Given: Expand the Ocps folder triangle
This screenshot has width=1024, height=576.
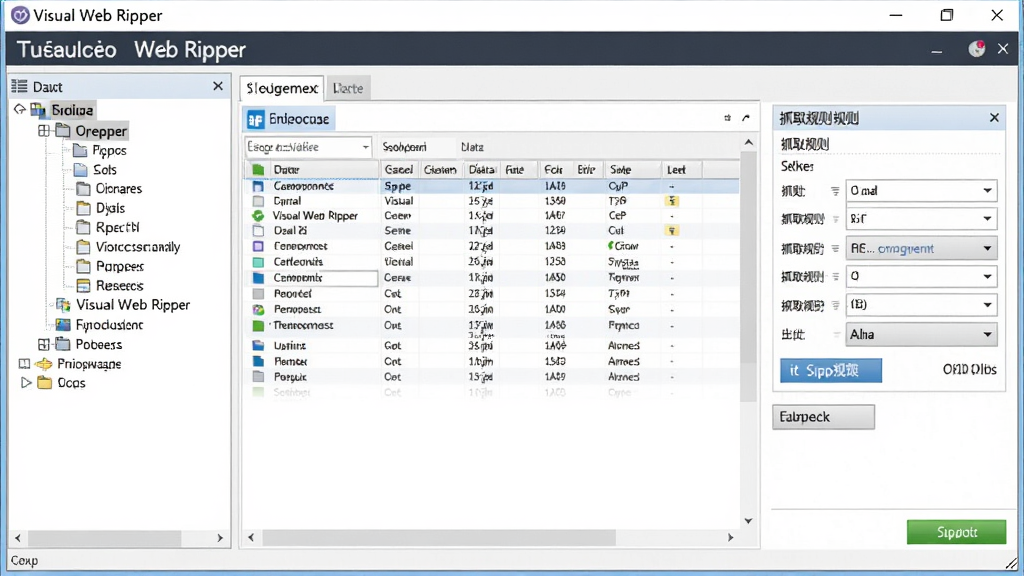Looking at the screenshot, I should pyautogui.click(x=25, y=383).
